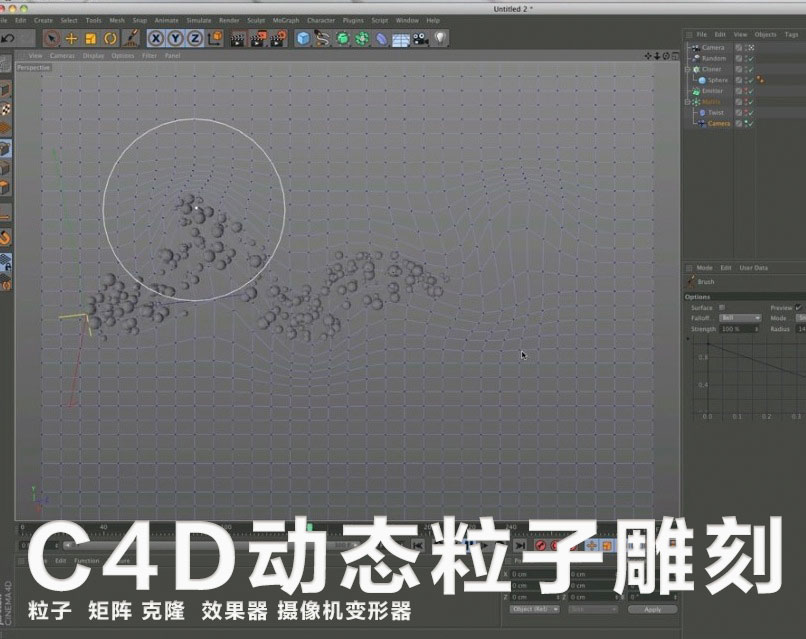Open the Object (Rel) dropdown at bottom
This screenshot has height=639, width=806.
tap(532, 610)
